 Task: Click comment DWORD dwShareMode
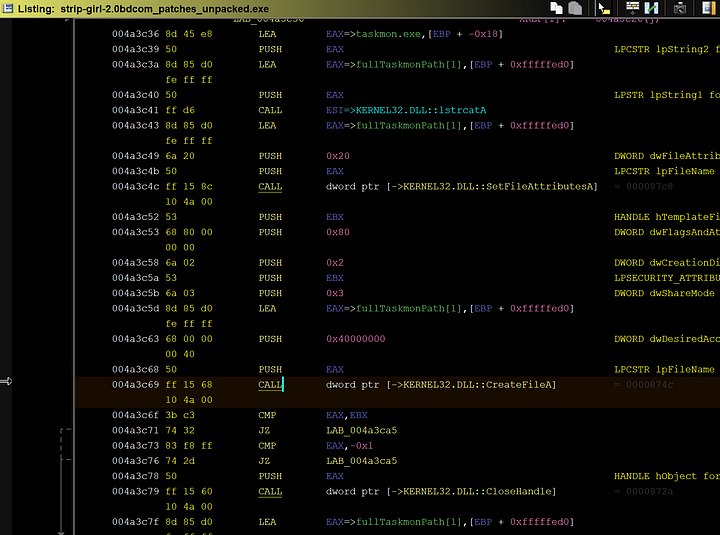[664, 293]
